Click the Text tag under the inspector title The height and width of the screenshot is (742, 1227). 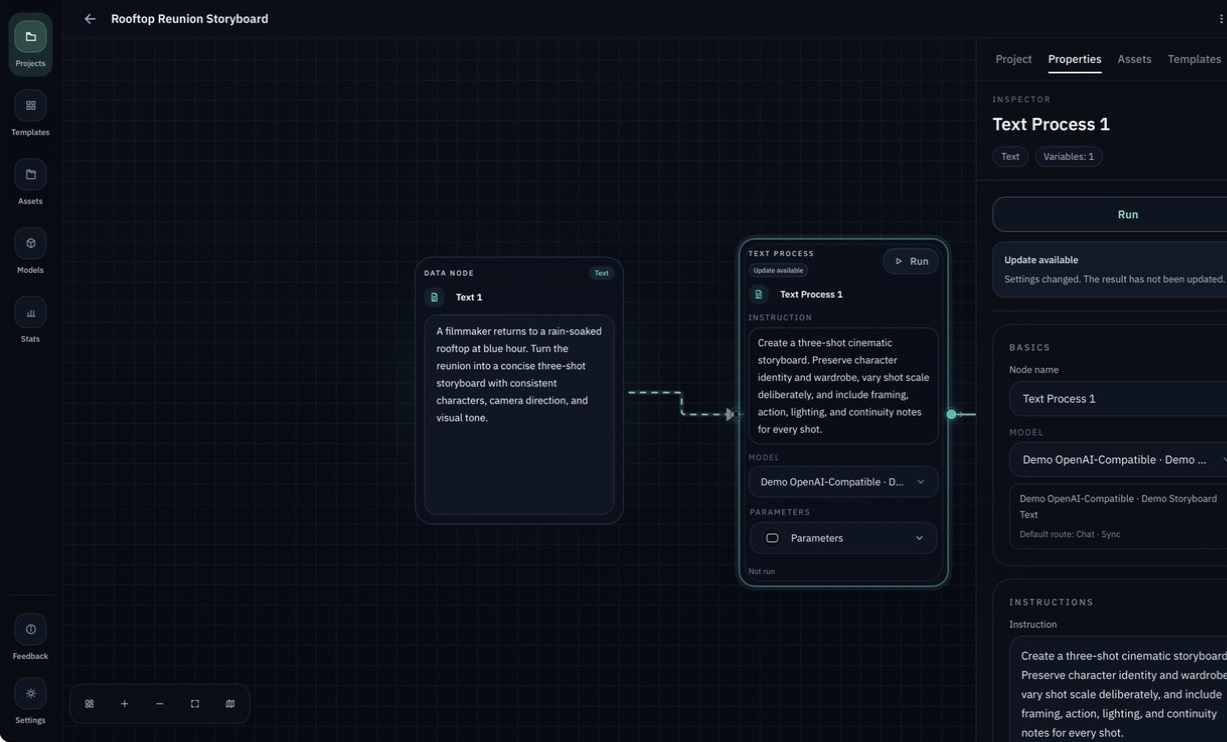coord(1010,157)
